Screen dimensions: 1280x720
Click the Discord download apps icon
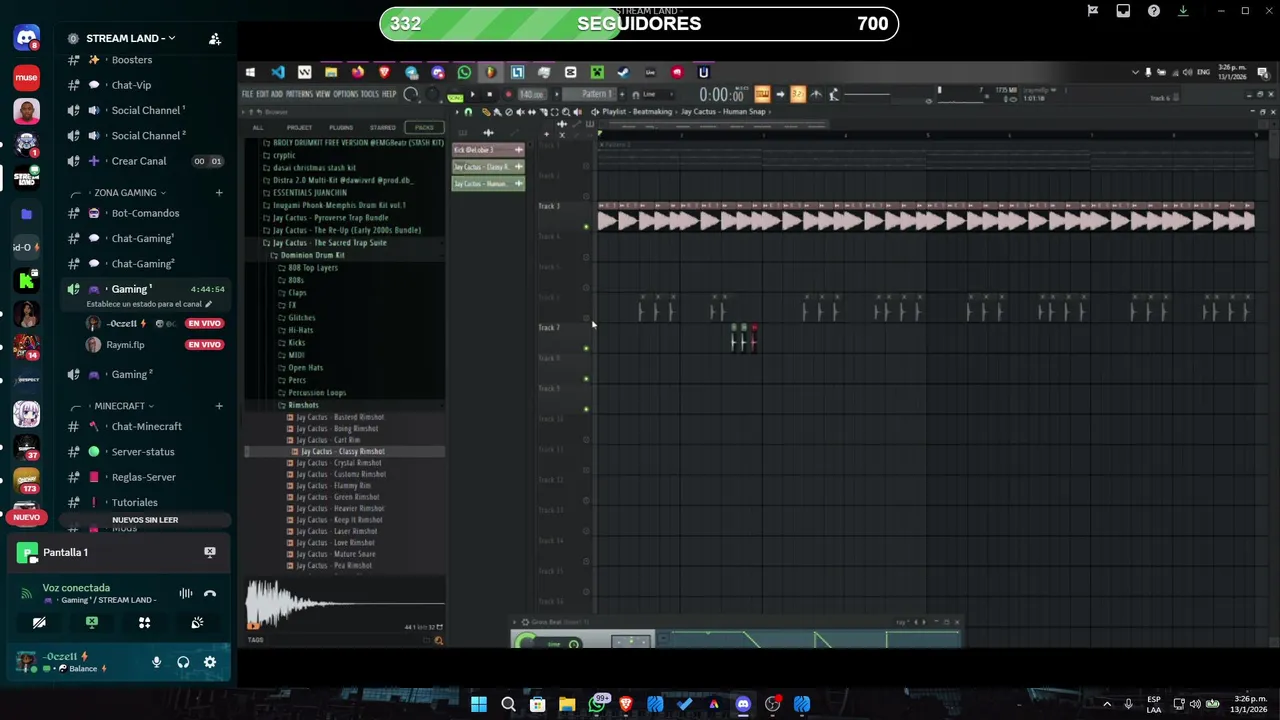(x=1183, y=11)
